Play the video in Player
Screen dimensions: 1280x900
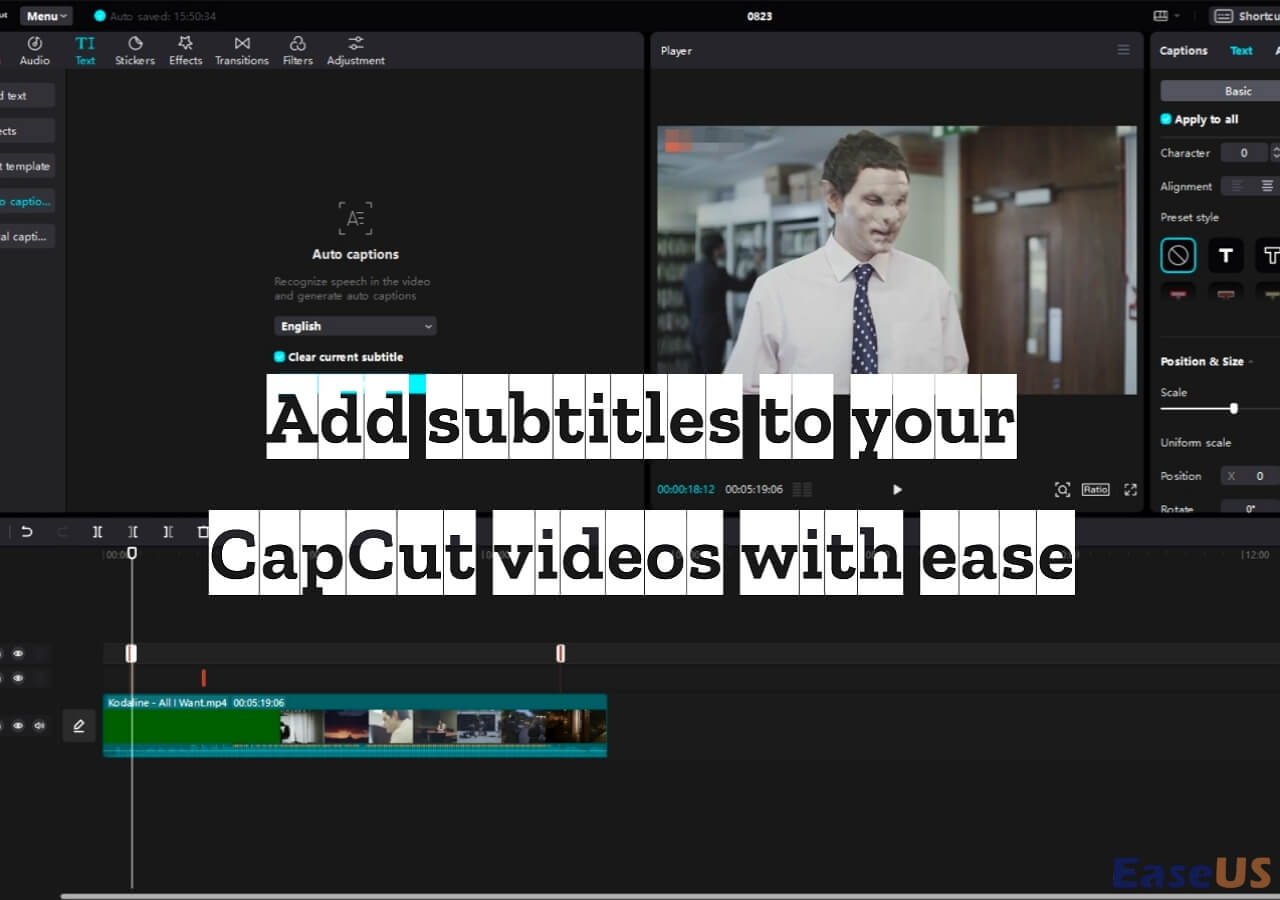click(897, 489)
